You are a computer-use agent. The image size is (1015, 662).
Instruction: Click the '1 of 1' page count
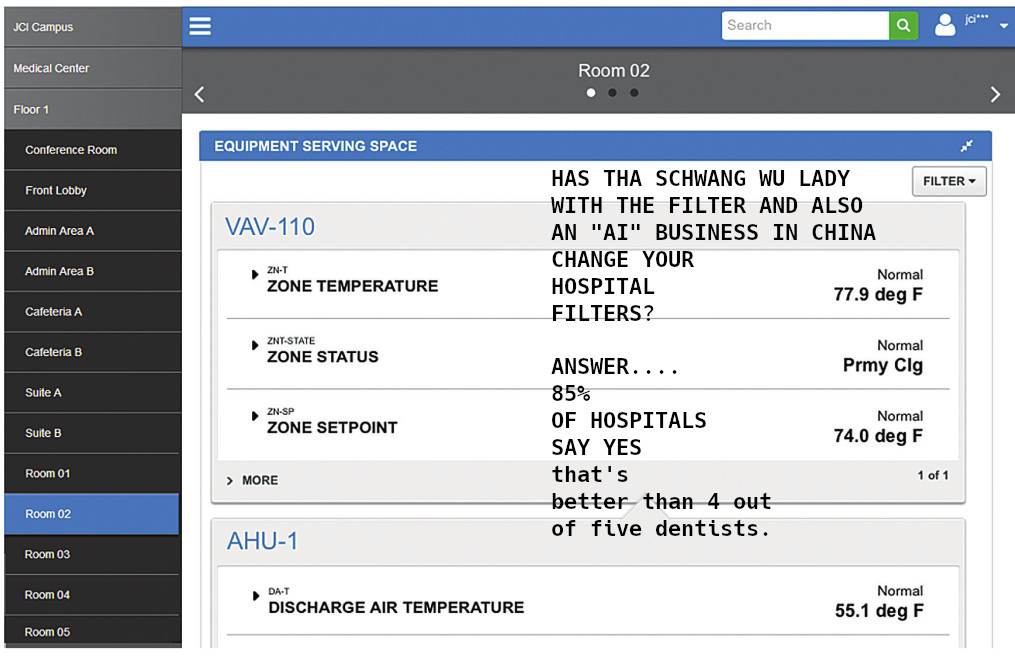[933, 475]
